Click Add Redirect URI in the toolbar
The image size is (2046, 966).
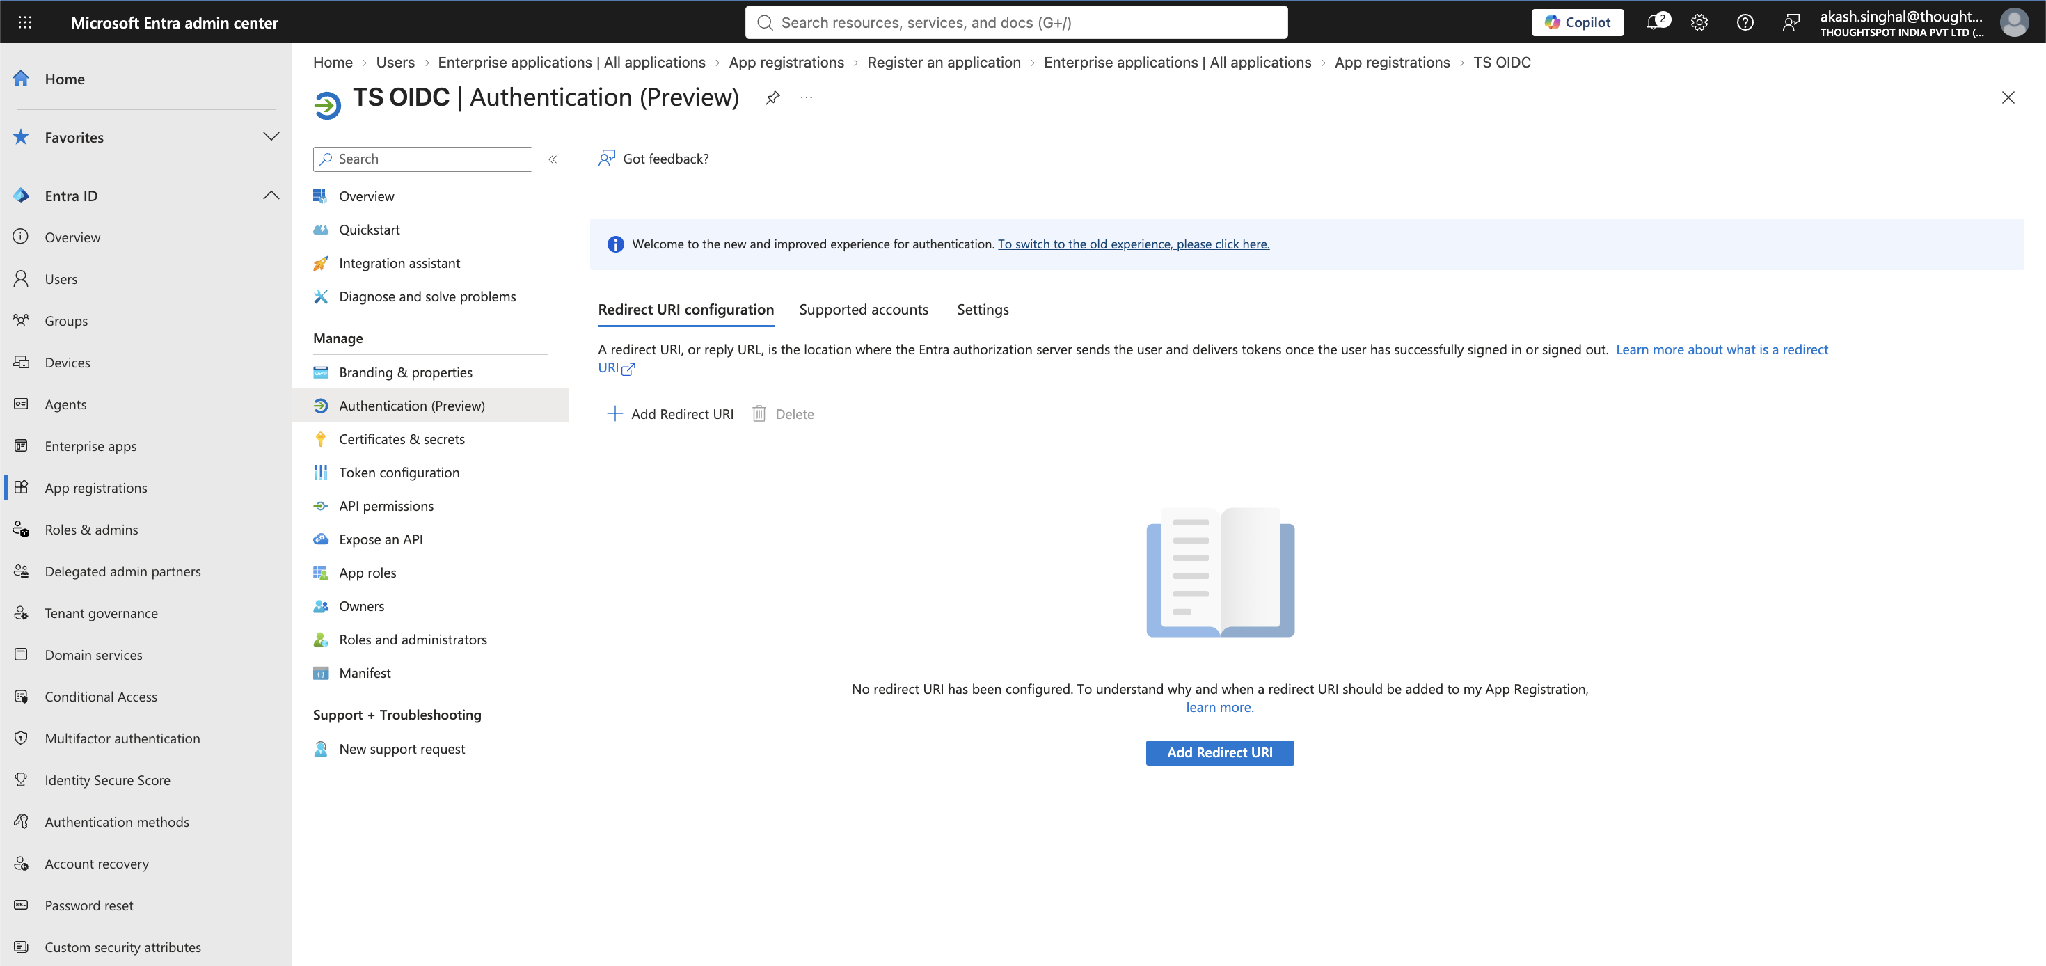[671, 414]
